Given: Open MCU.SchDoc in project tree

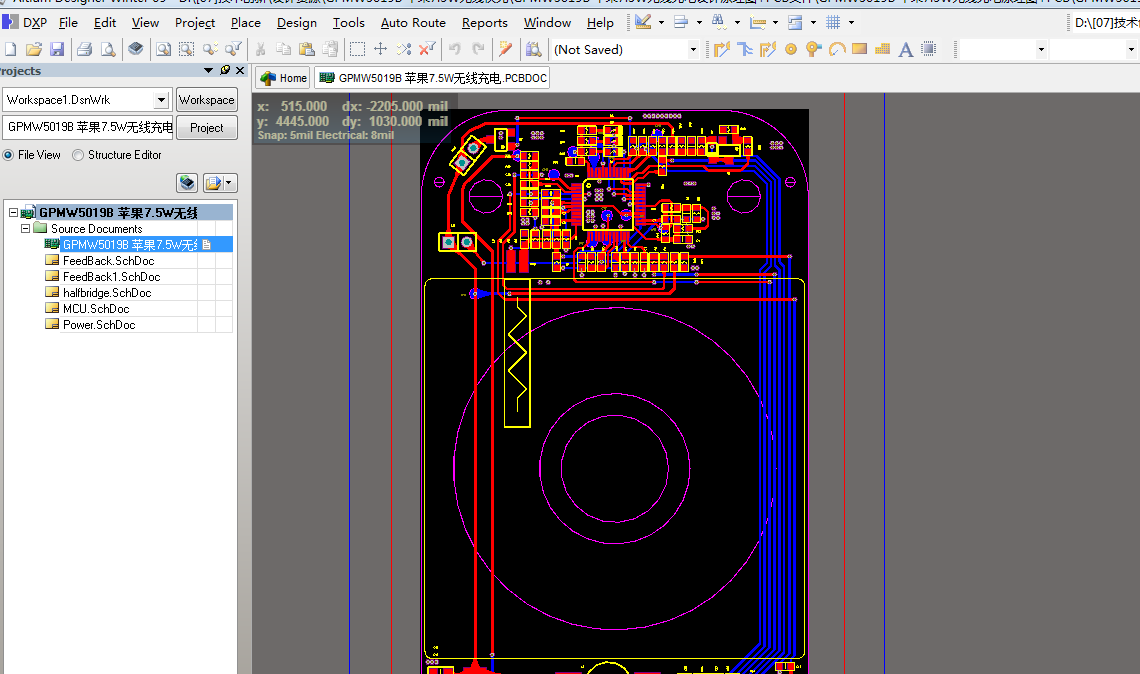Looking at the screenshot, I should 96,308.
